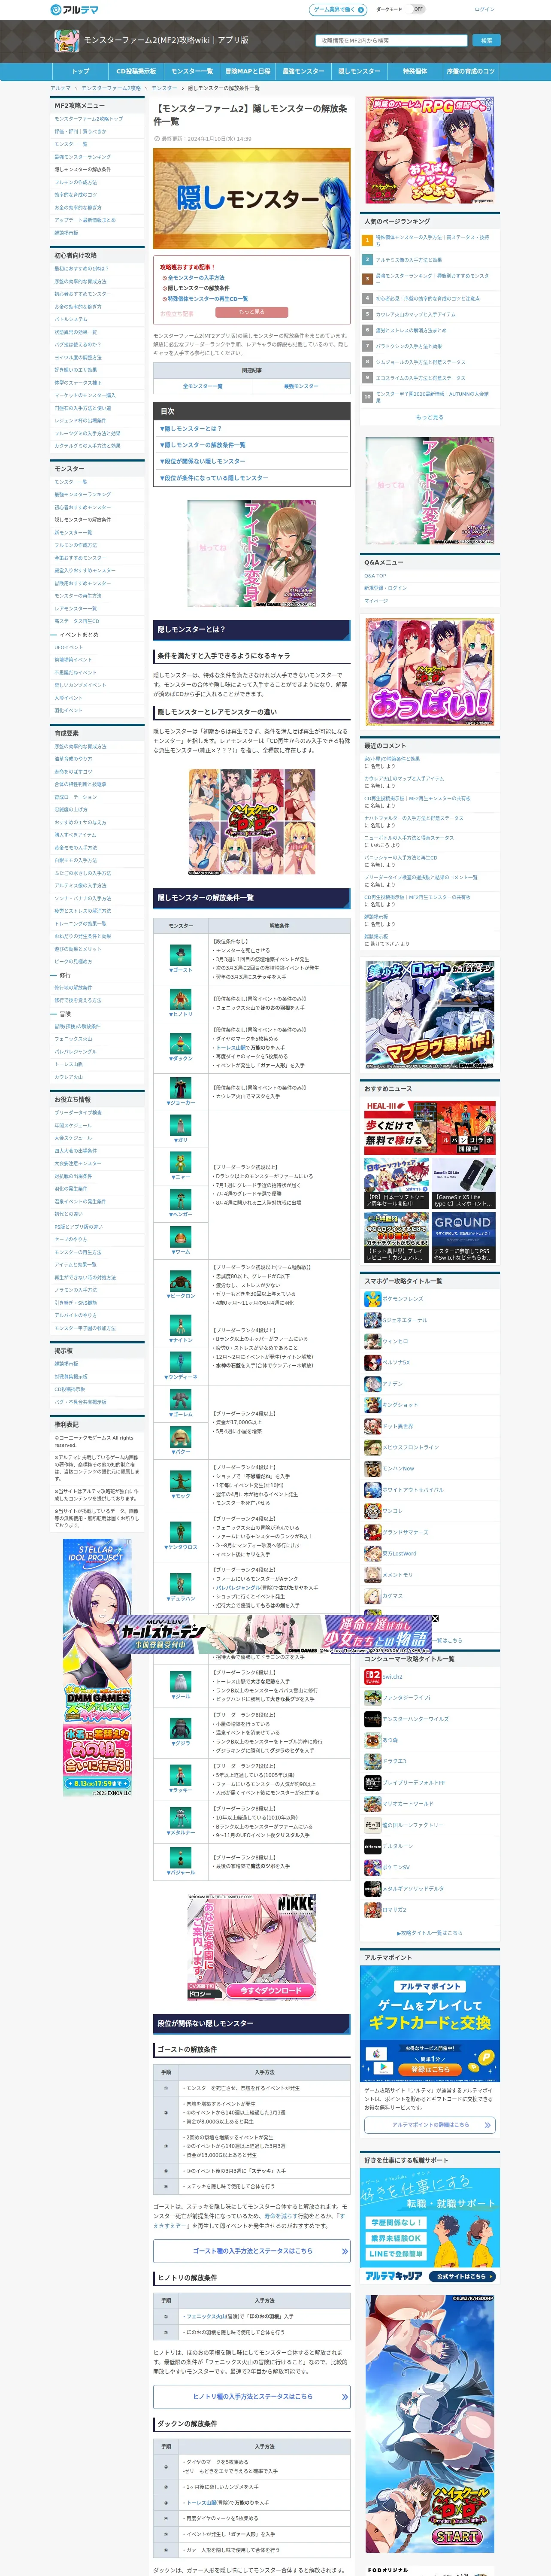Toggle the dark mode switch

tap(418, 9)
